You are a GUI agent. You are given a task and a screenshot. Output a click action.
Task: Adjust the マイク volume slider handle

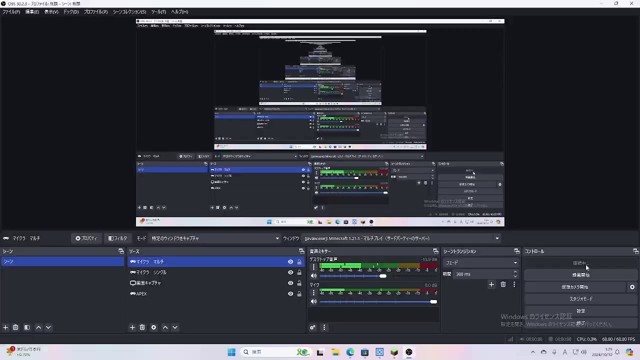tap(433, 302)
